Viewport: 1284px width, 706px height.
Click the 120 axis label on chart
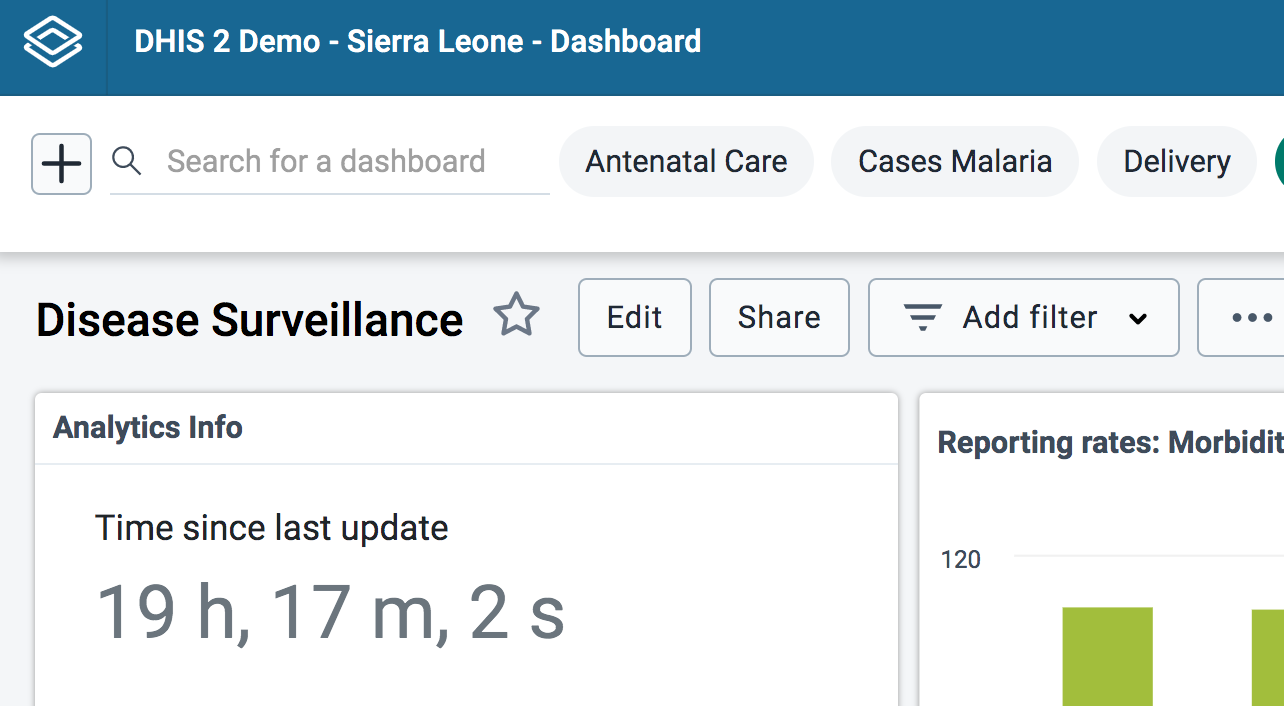[x=960, y=559]
